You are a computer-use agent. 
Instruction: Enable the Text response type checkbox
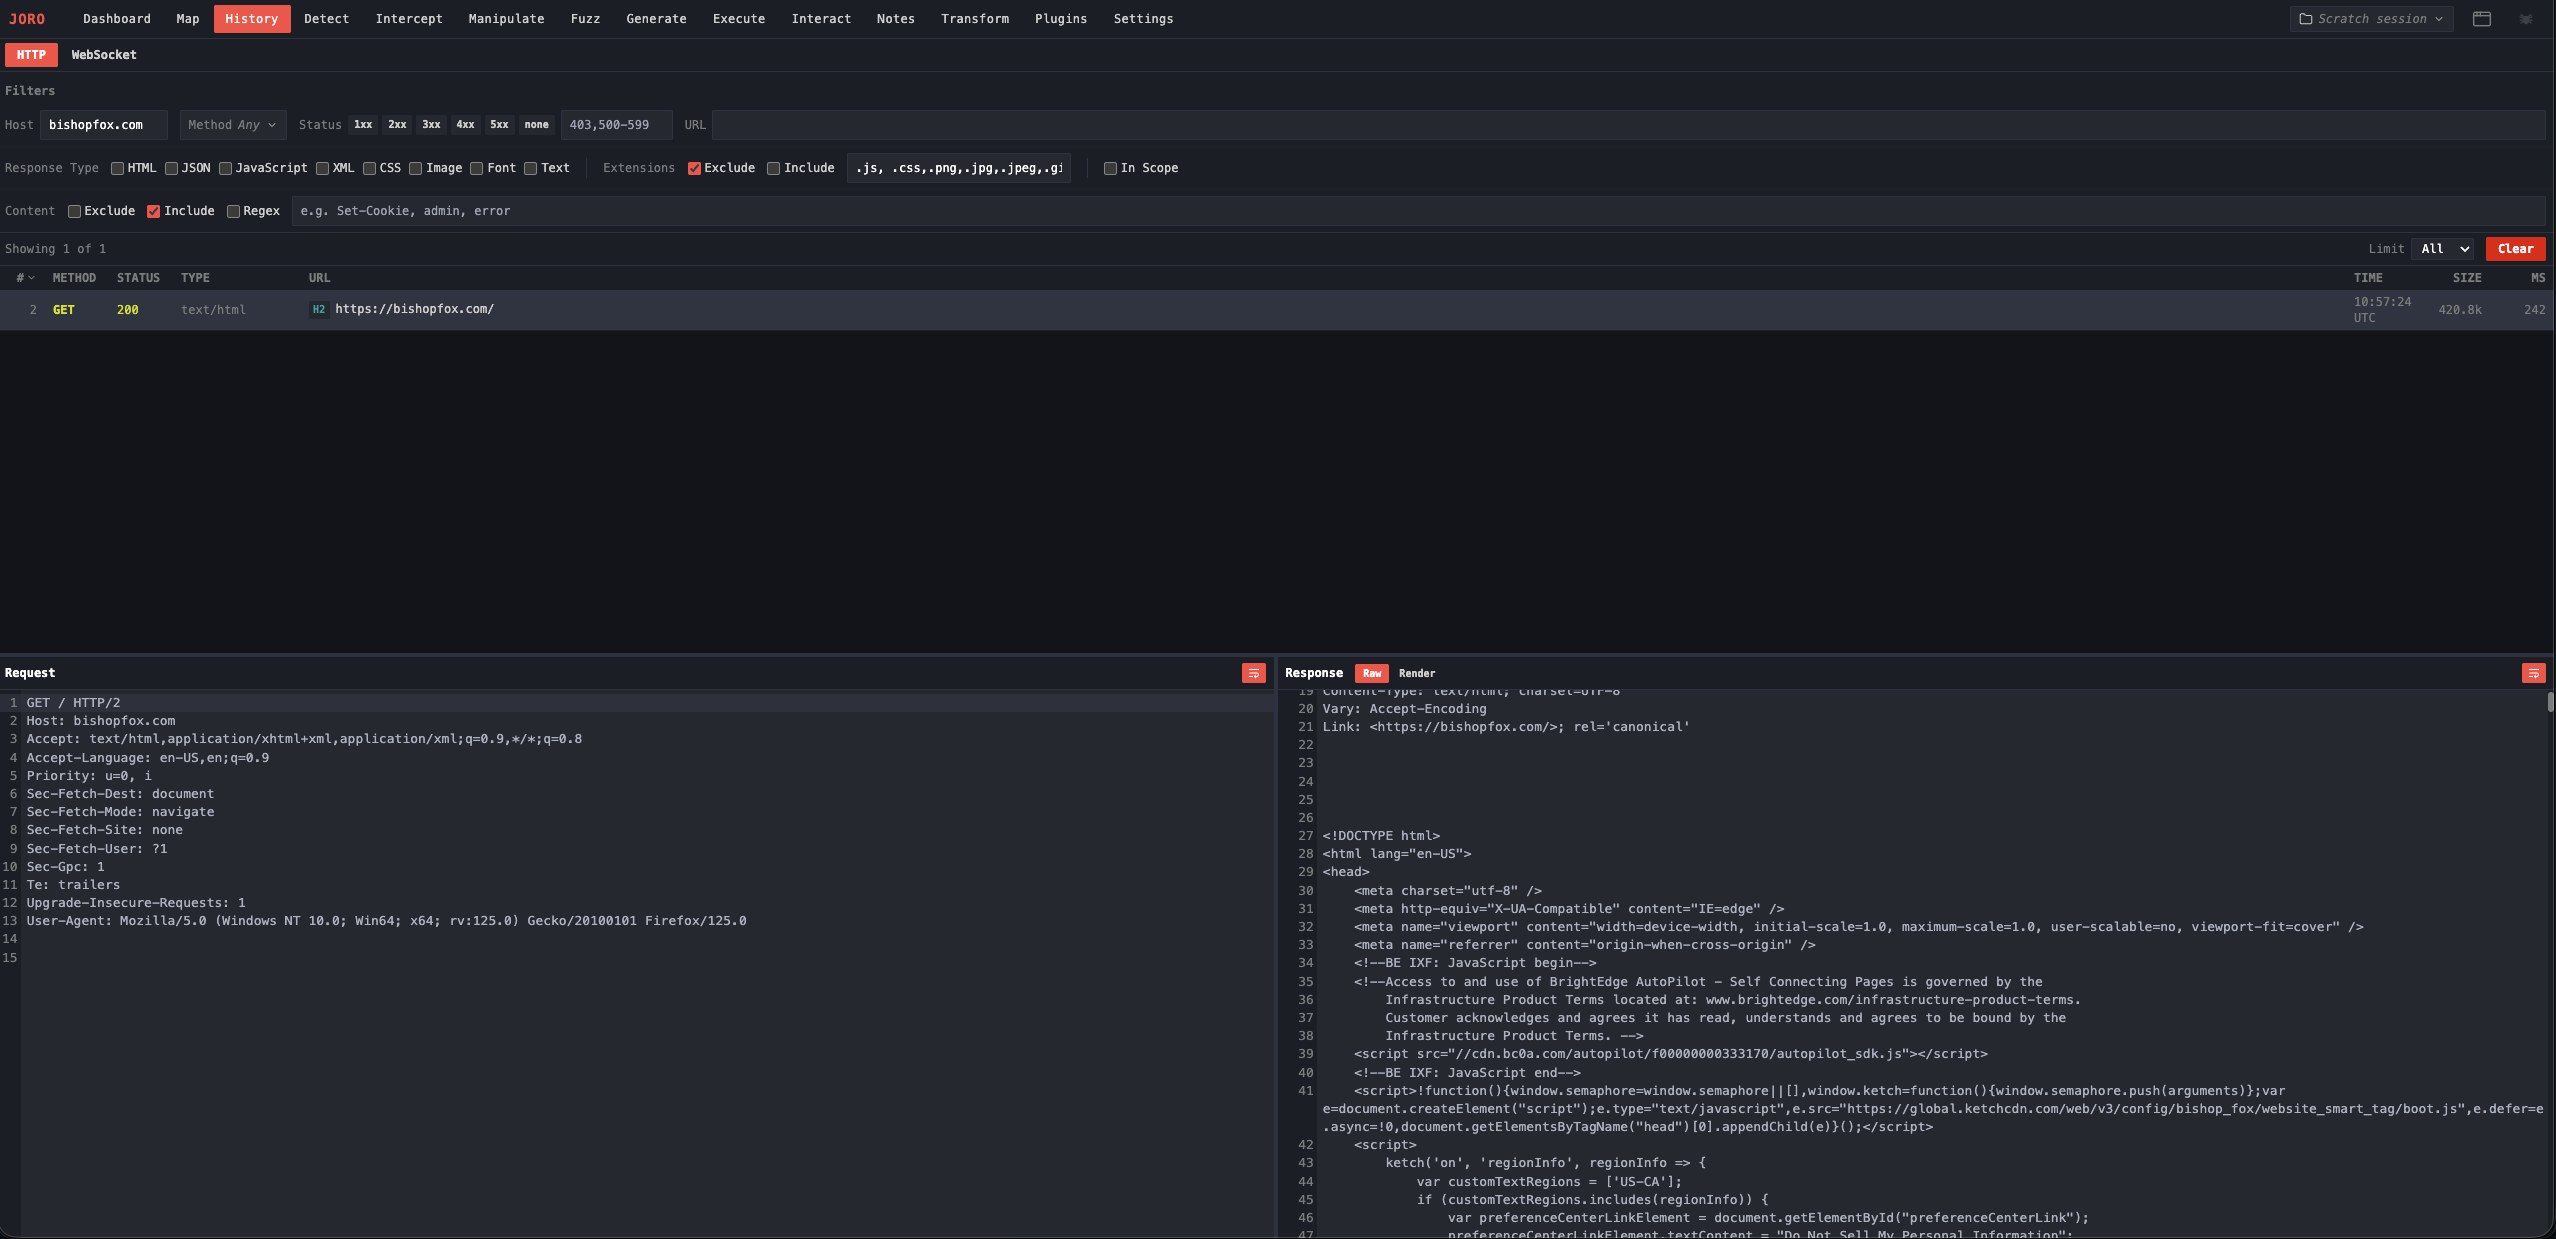click(530, 168)
